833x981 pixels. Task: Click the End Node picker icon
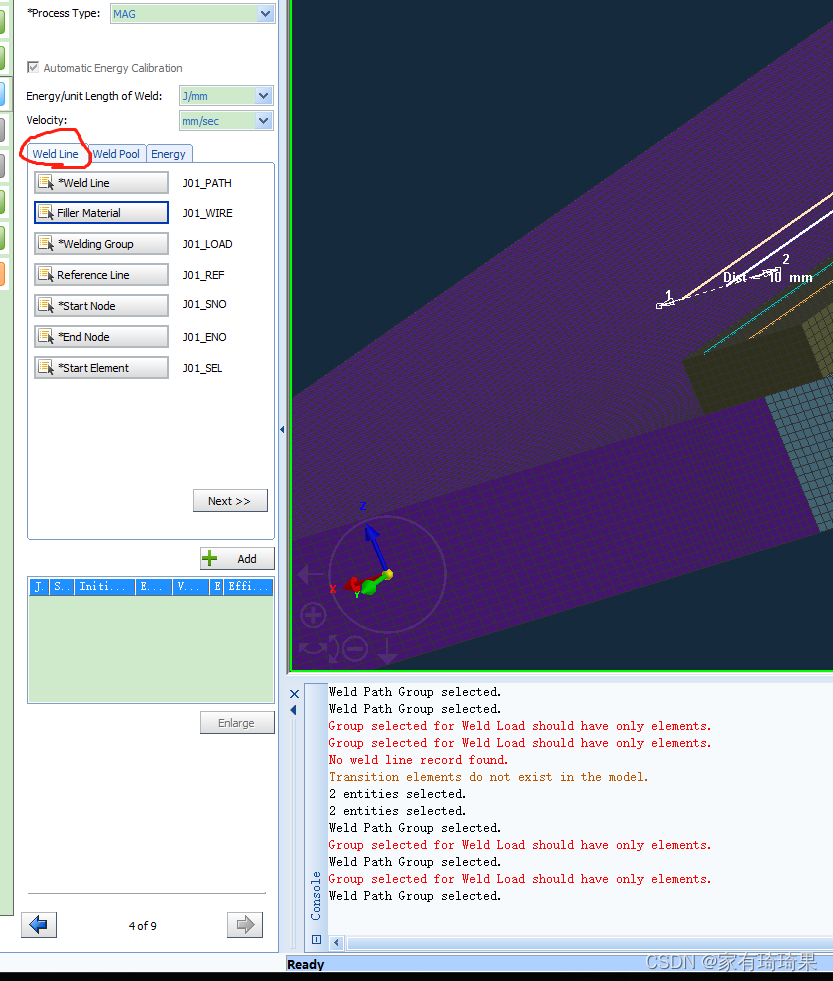point(44,336)
